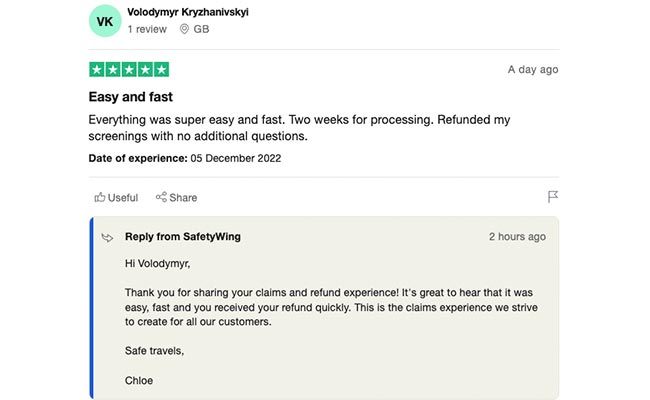Click the "Hi Volodymyr," greeting in reply
Image resolution: width=650 pixels, height=400 pixels.
157,264
